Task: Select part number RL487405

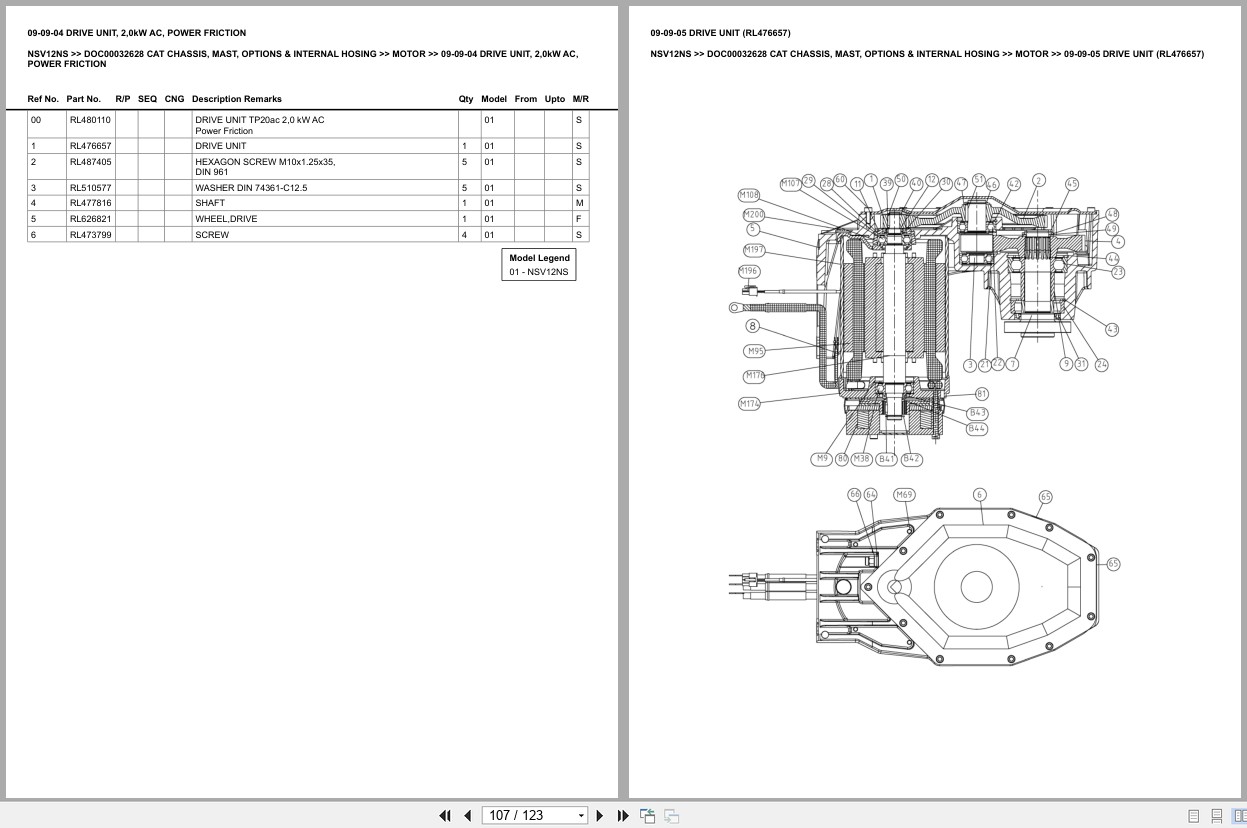Action: (90, 162)
